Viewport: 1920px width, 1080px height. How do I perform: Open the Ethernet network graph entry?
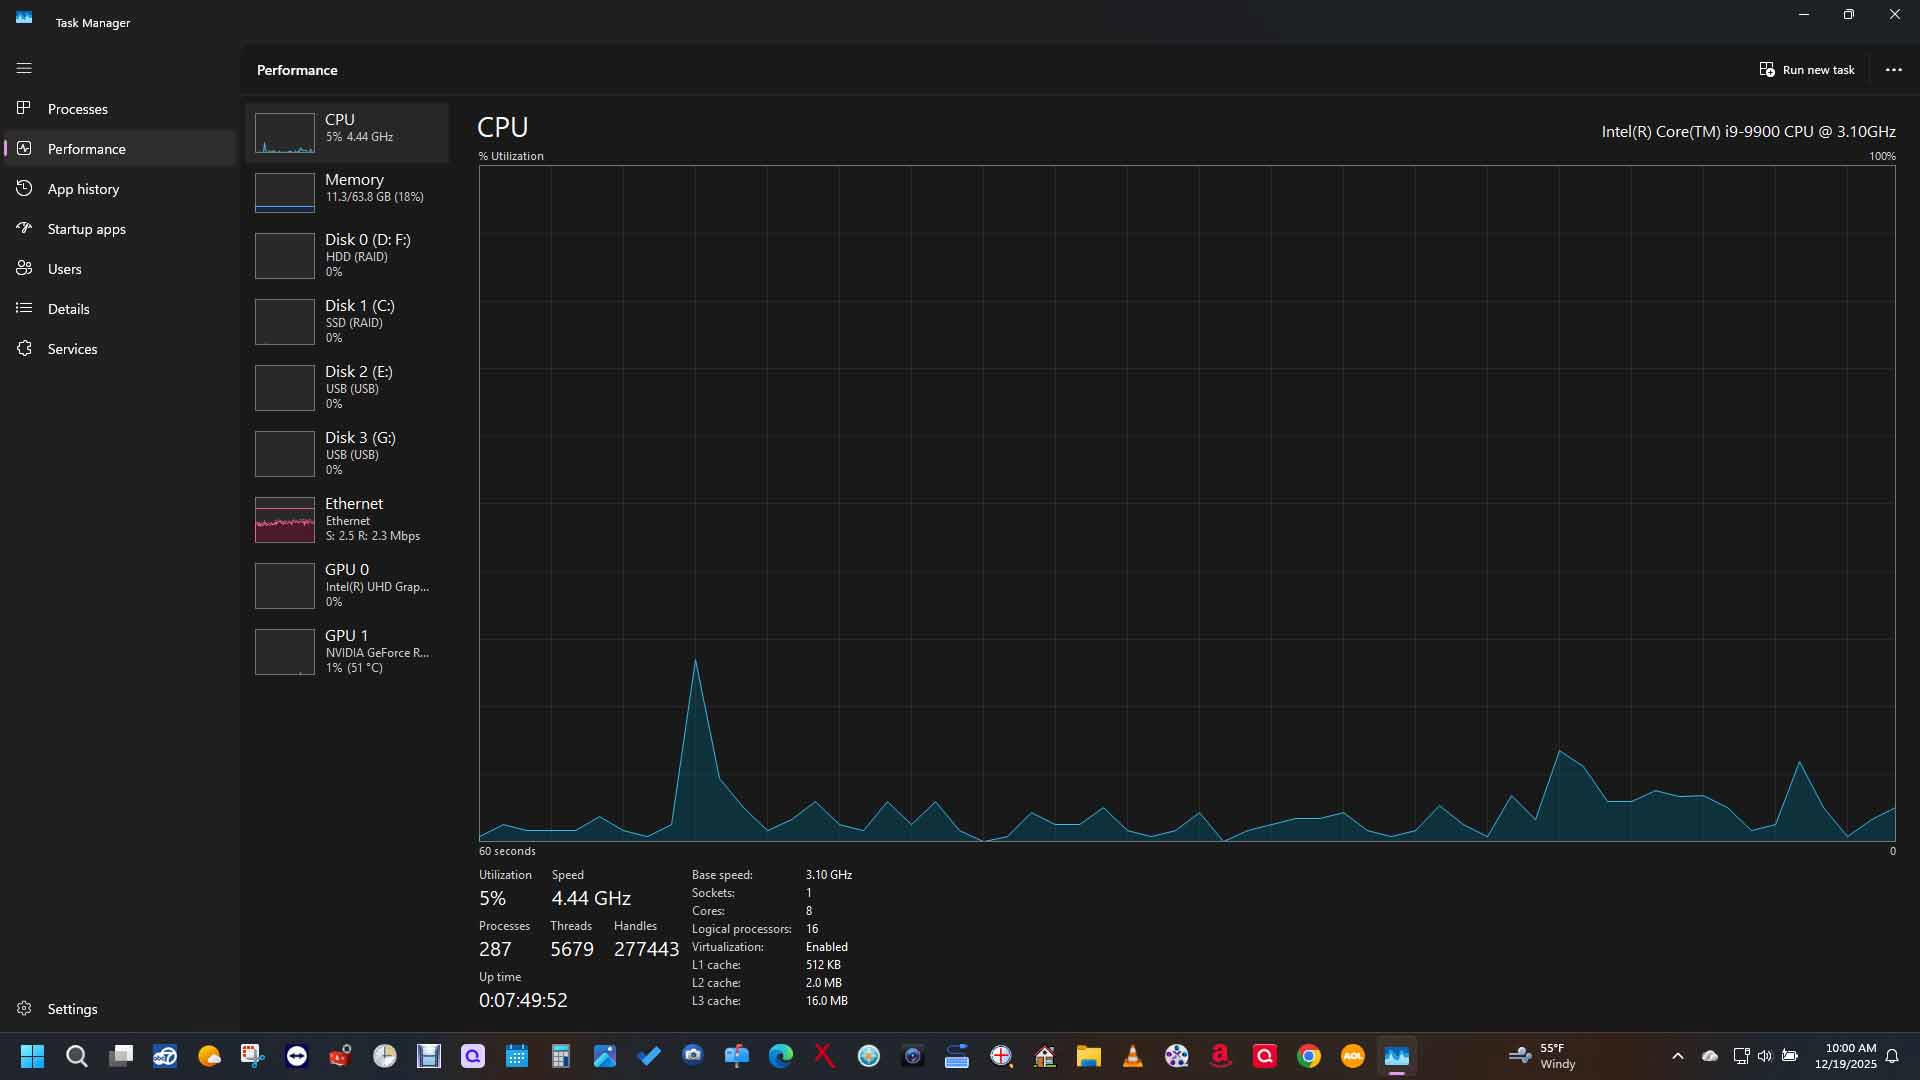click(347, 519)
